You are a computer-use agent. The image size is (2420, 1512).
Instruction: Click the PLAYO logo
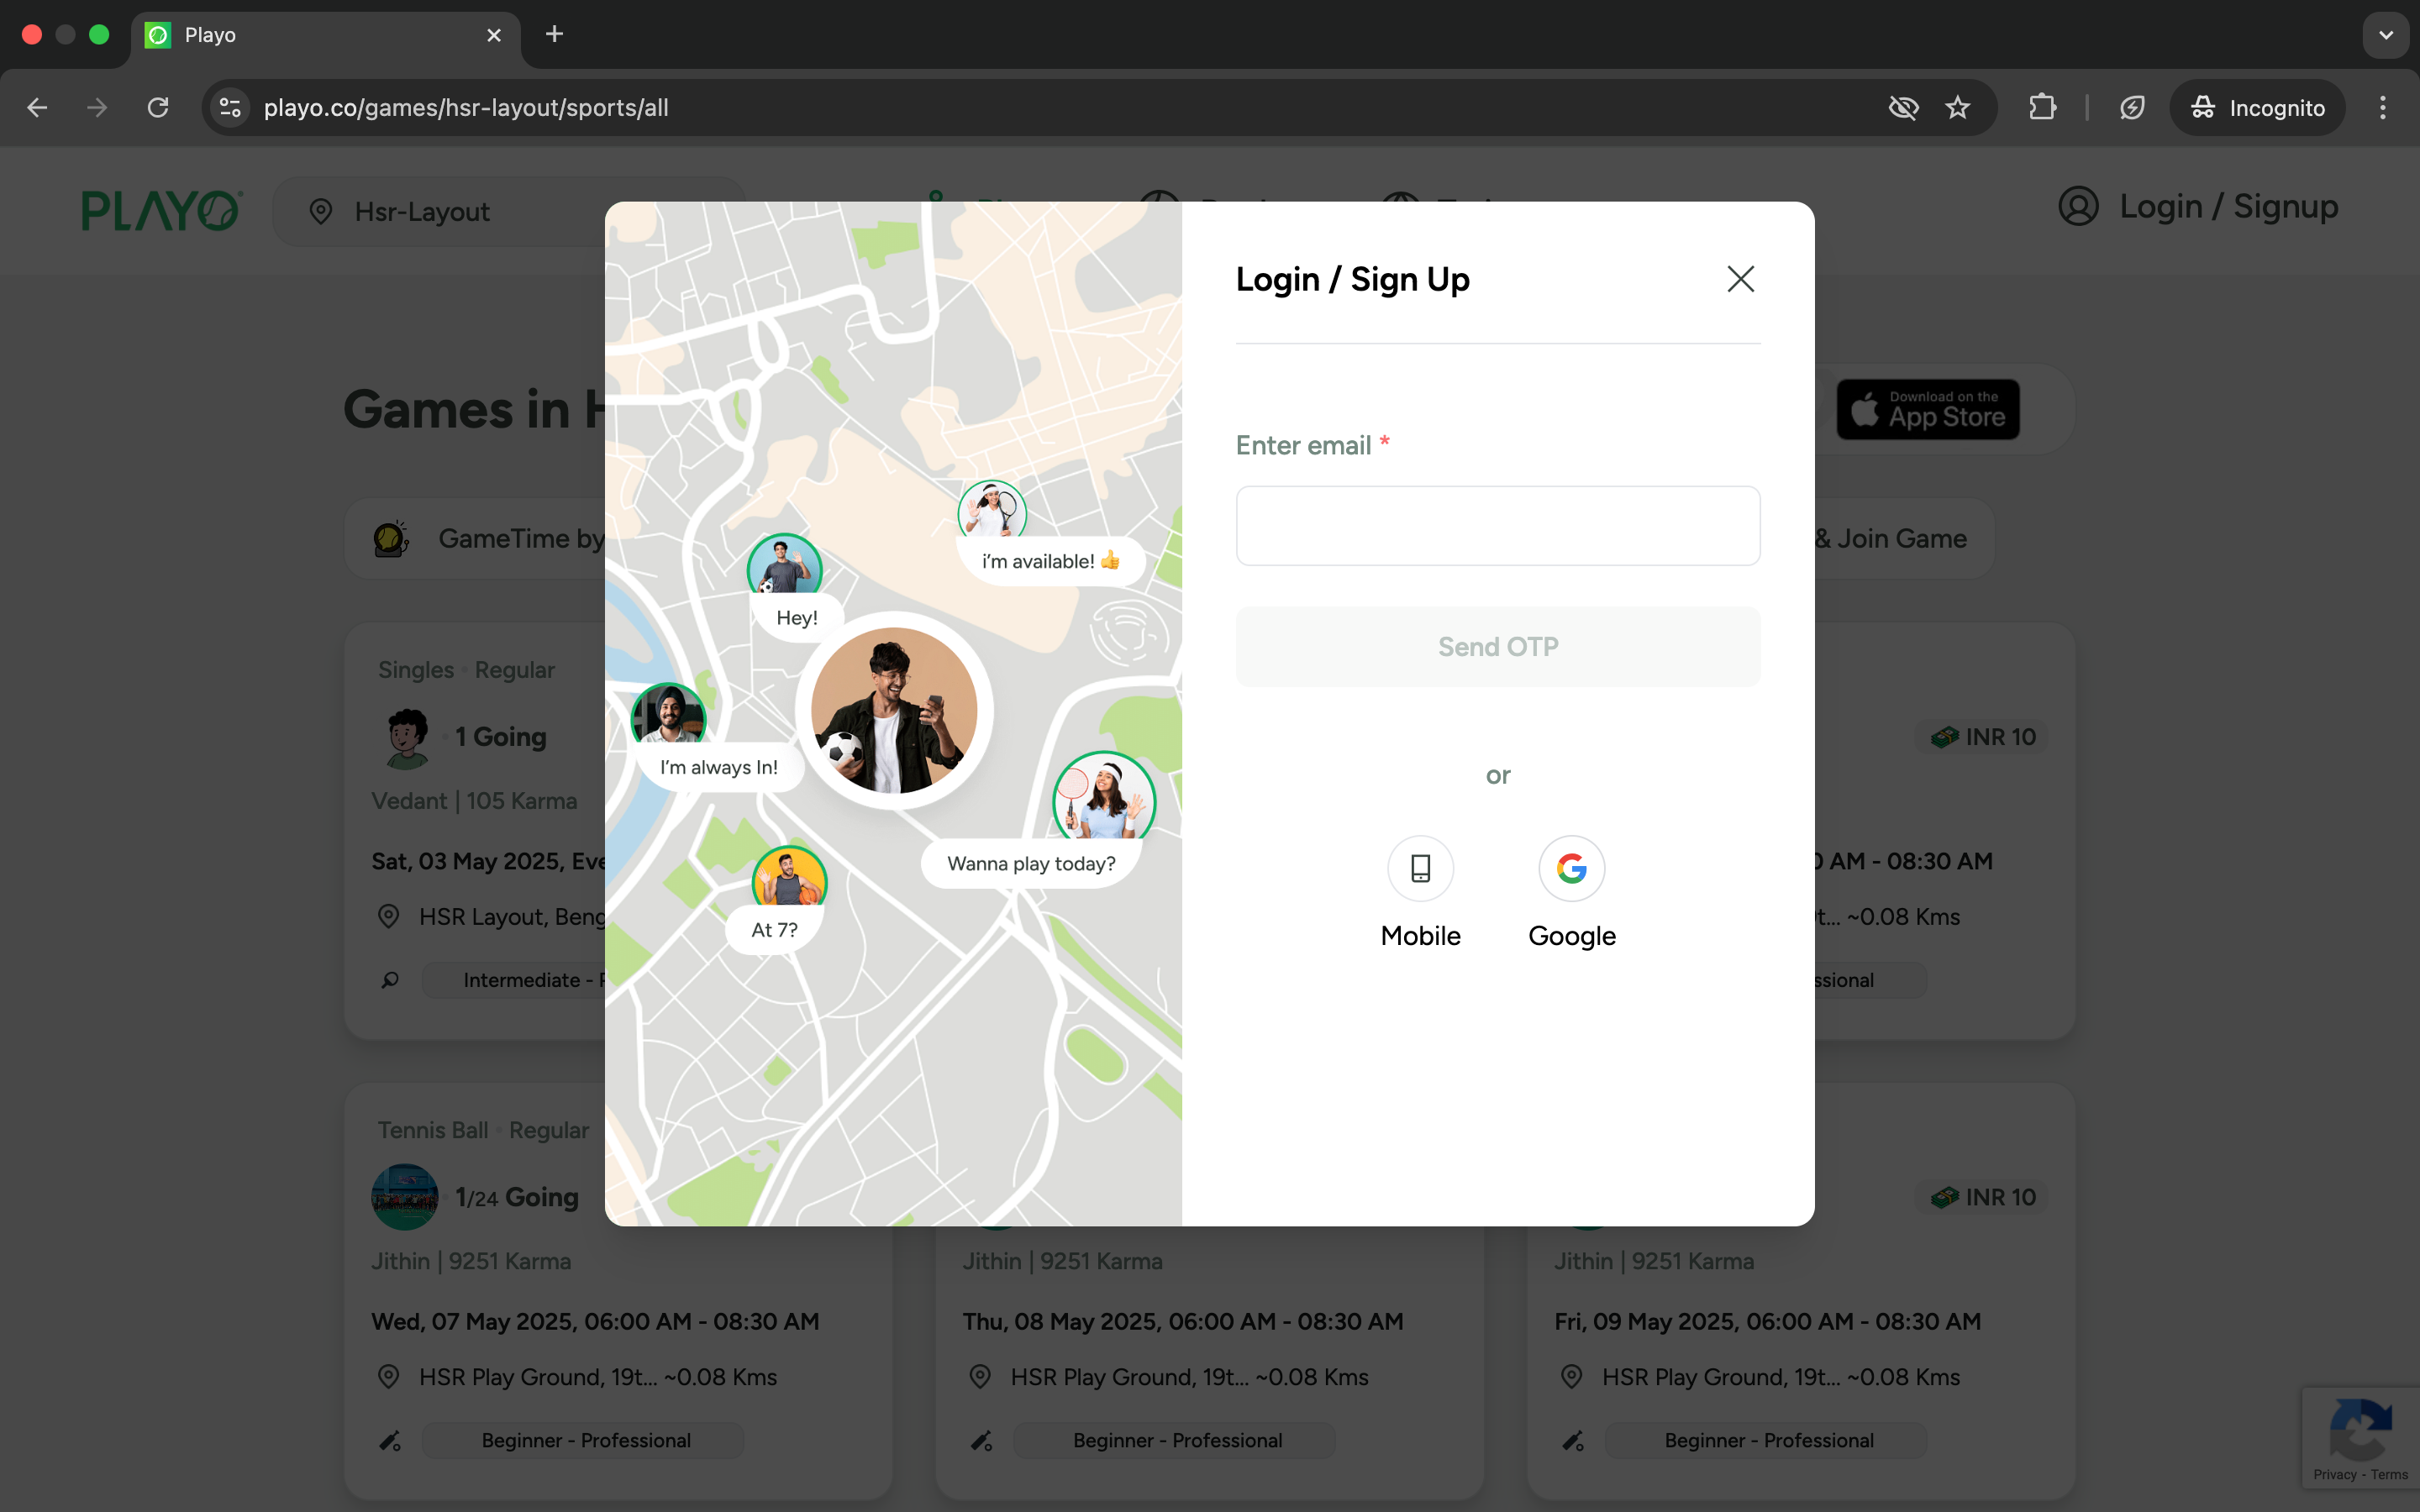pos(161,211)
